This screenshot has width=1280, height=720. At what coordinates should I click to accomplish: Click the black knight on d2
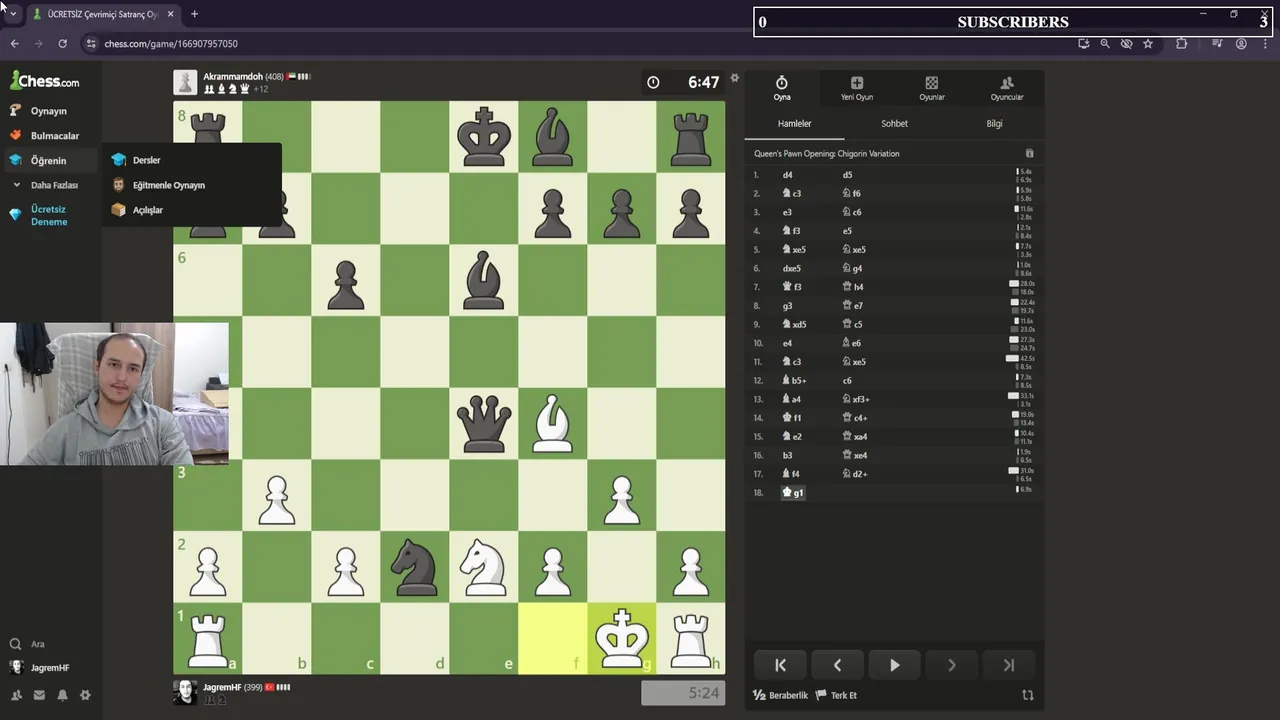(x=414, y=566)
